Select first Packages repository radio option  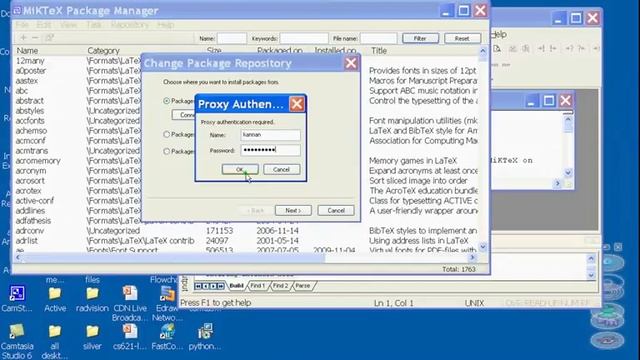click(167, 101)
